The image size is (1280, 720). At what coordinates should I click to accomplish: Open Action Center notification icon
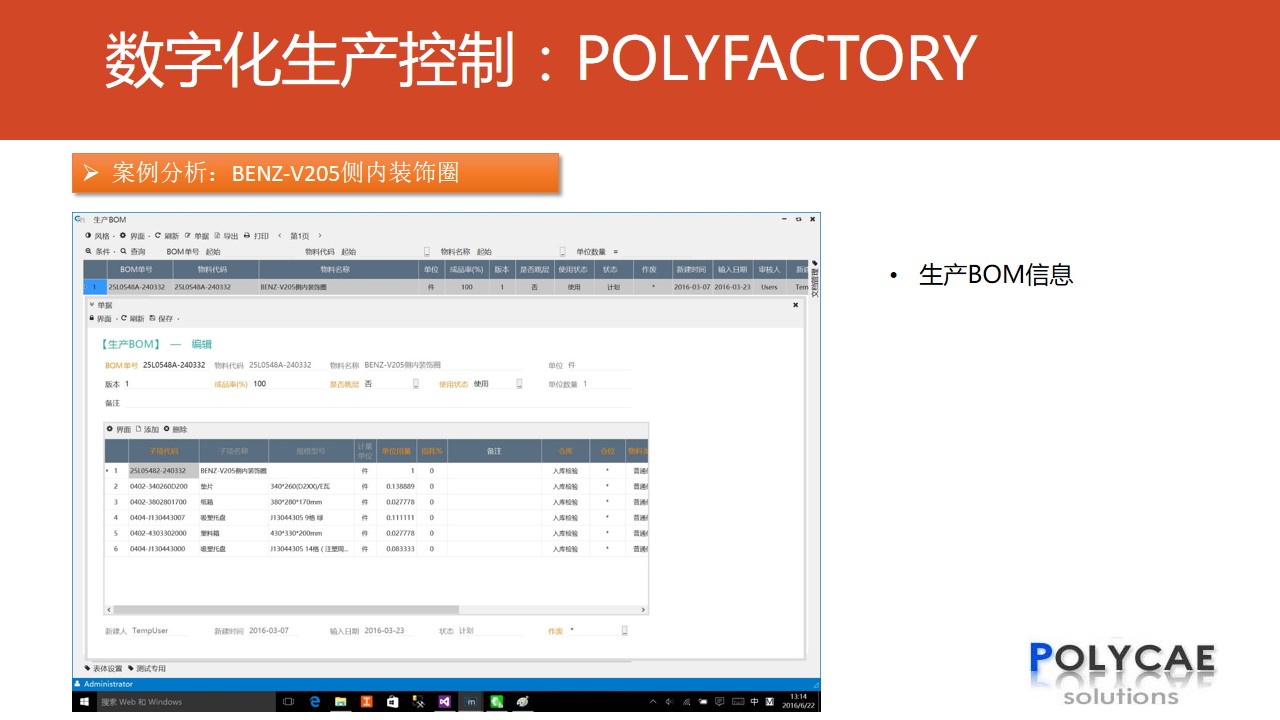(719, 702)
